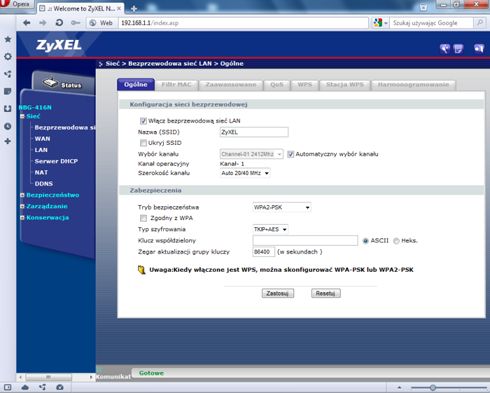
Task: Open the channel selection dropdown
Action: coord(252,154)
